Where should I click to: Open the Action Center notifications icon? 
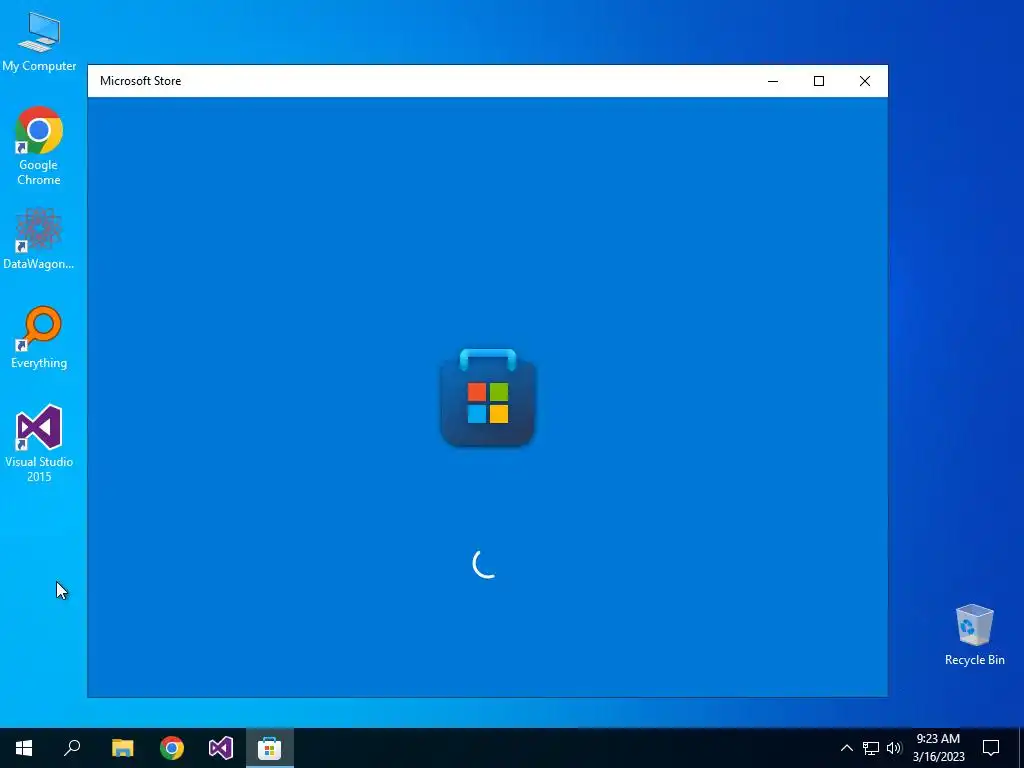click(x=991, y=748)
